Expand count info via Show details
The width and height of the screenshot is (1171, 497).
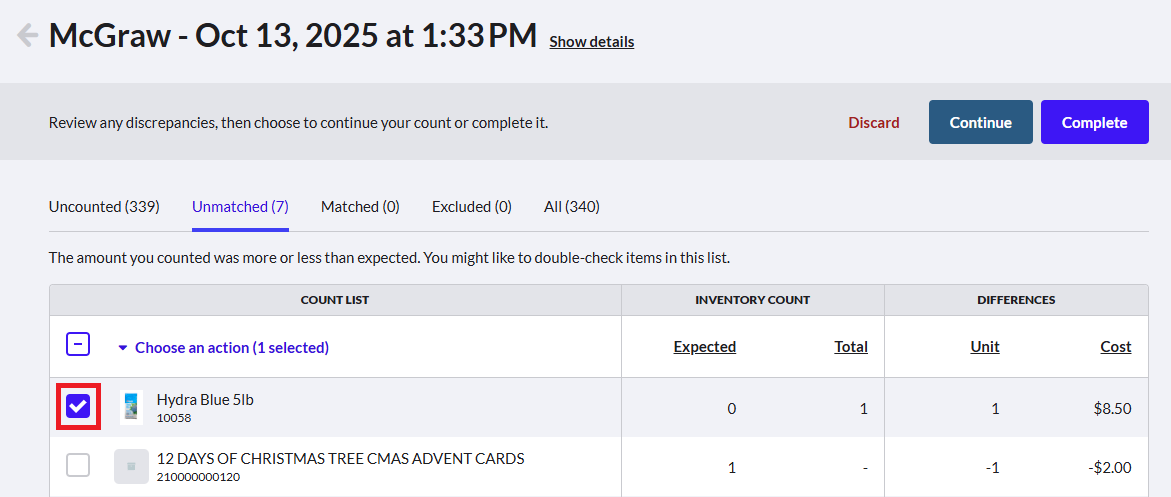pos(591,42)
